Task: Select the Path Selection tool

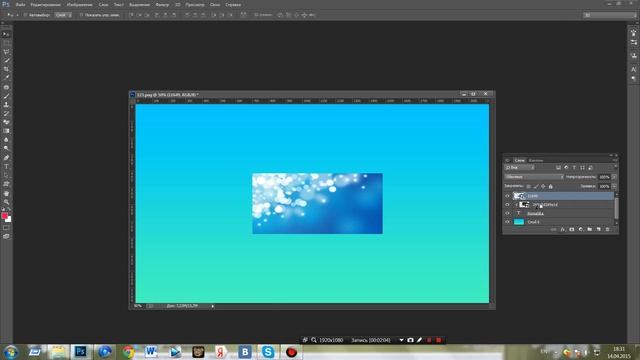Action: click(x=6, y=175)
